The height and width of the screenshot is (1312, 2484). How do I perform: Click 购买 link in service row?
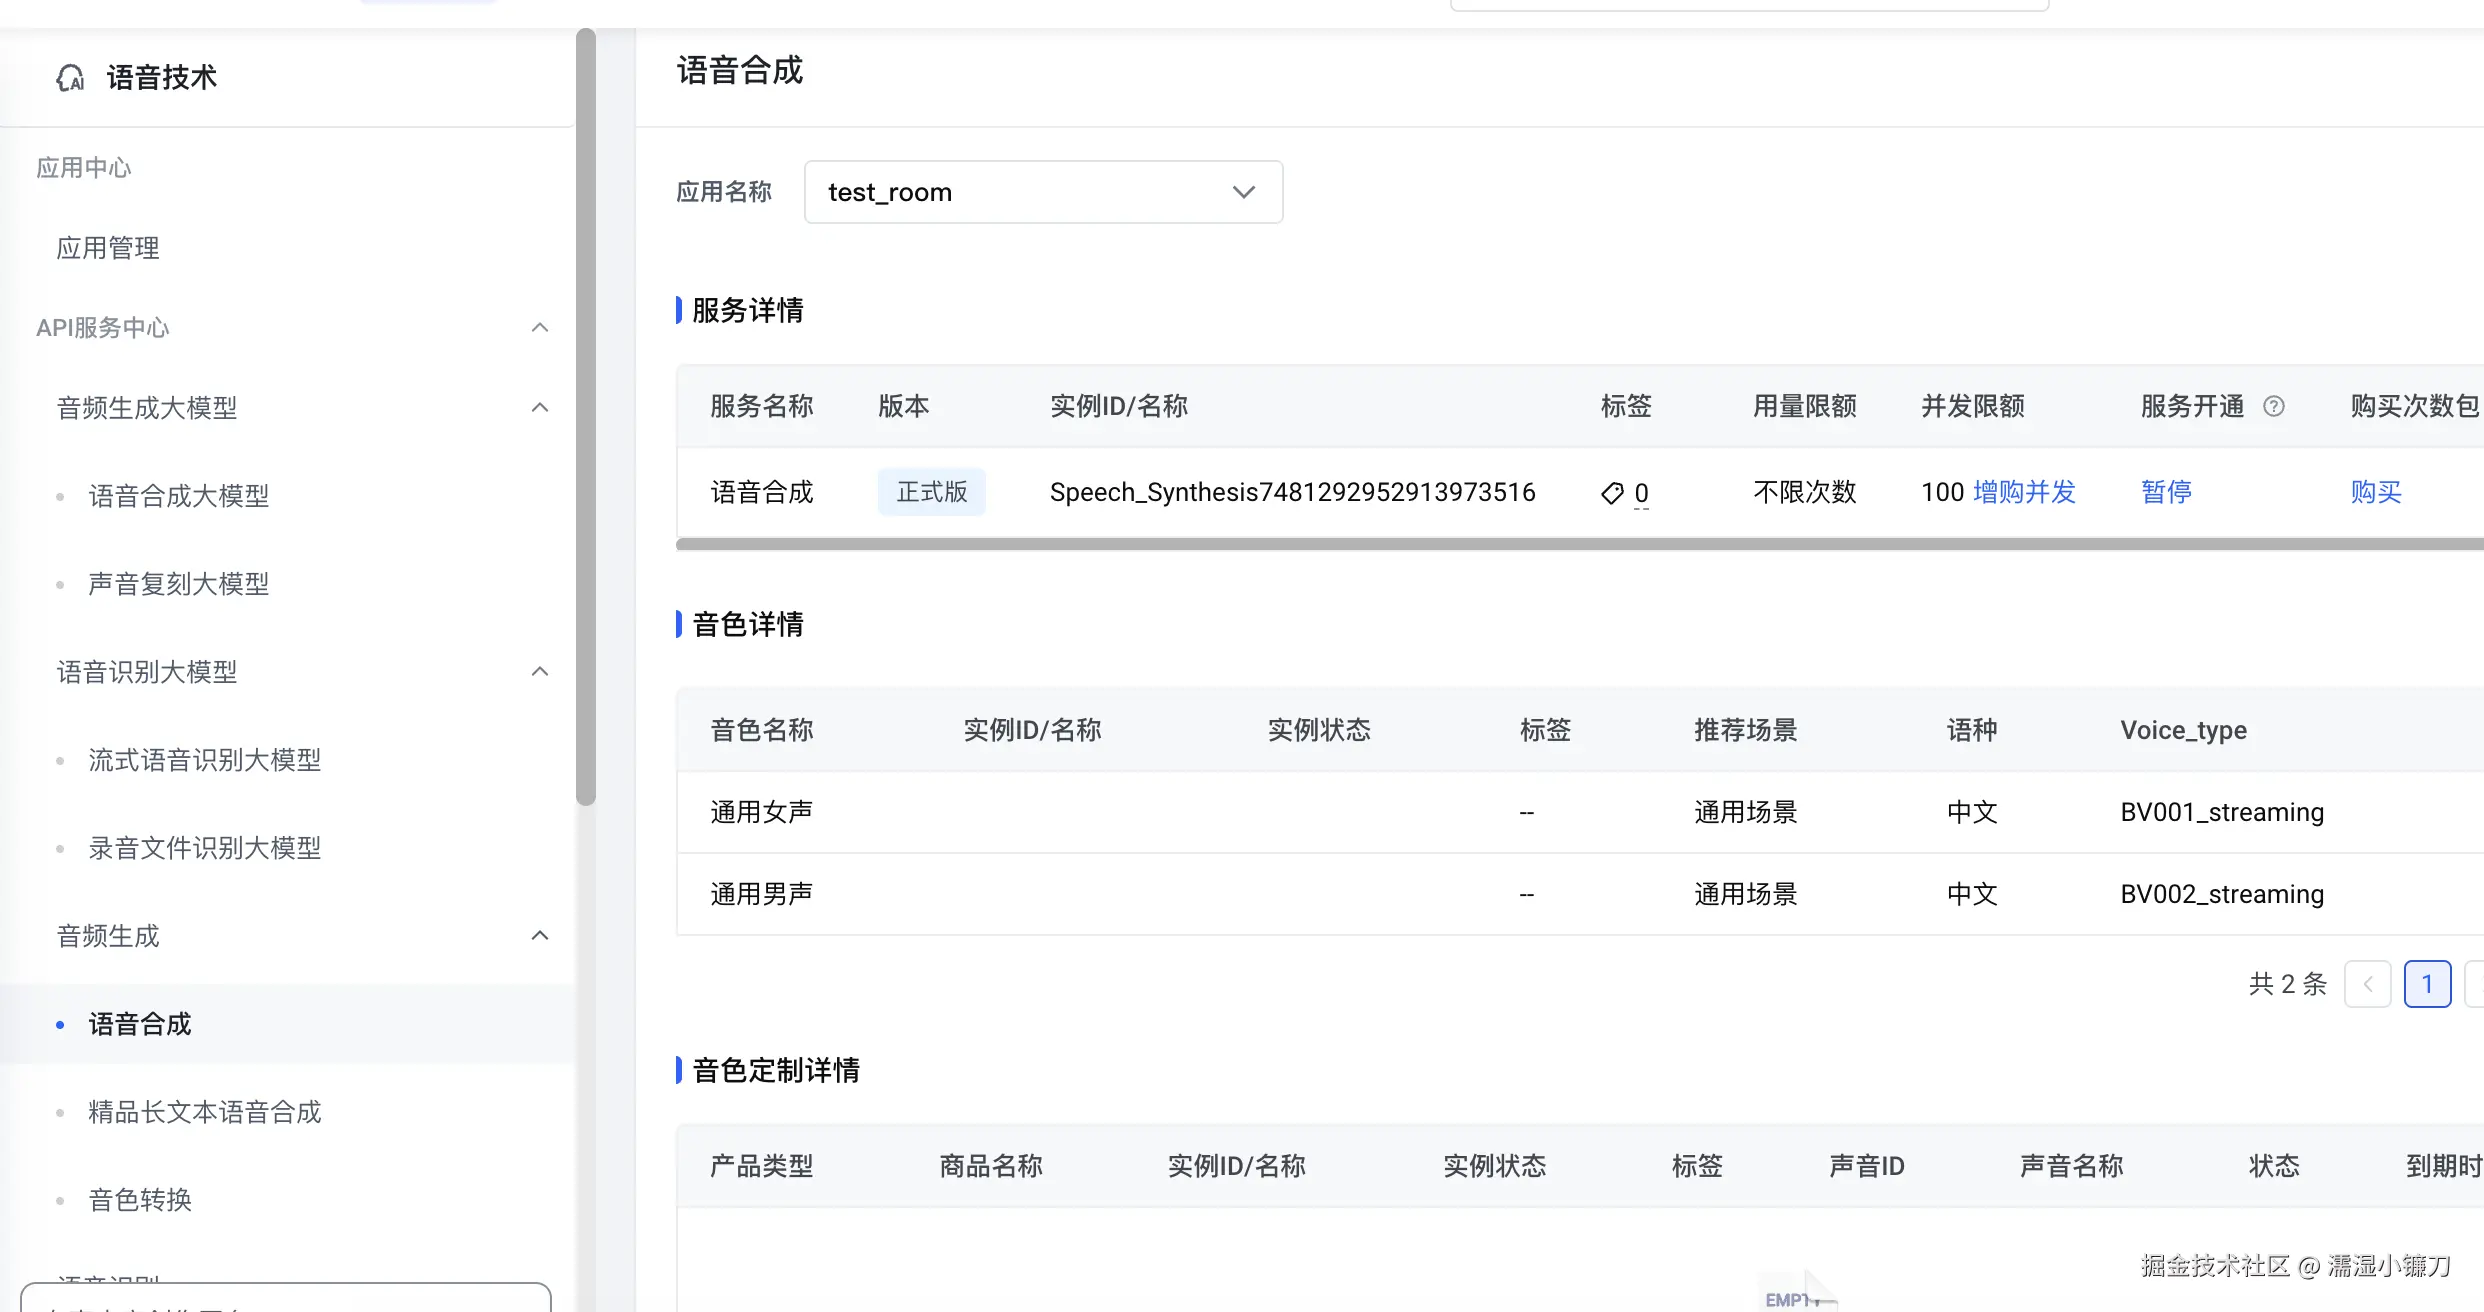click(2375, 492)
